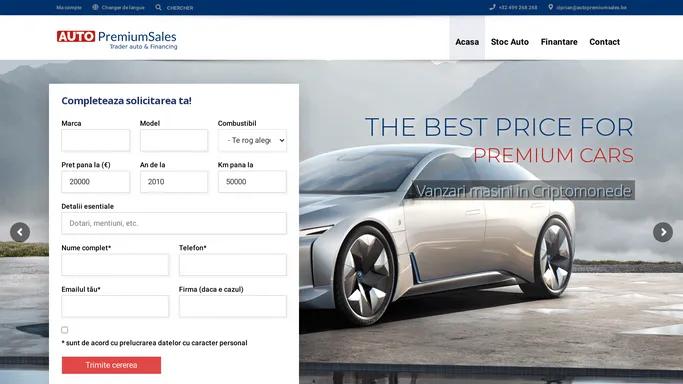Open Changer de langue link
The height and width of the screenshot is (384, 683).
click(123, 8)
